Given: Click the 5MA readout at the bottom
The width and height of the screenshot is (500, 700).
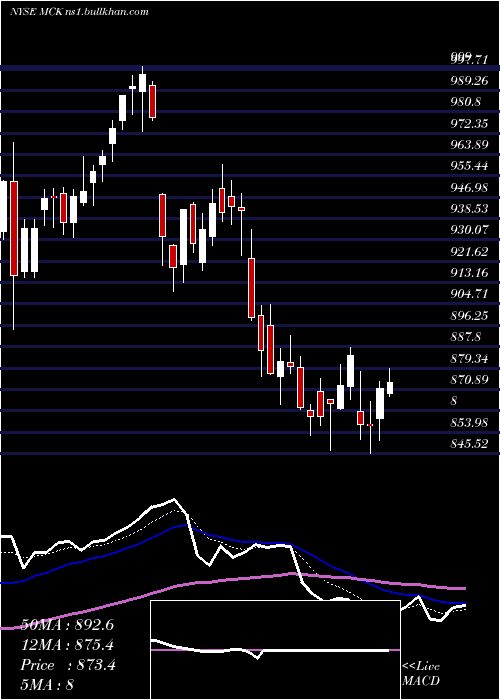Looking at the screenshot, I should pyautogui.click(x=47, y=684).
